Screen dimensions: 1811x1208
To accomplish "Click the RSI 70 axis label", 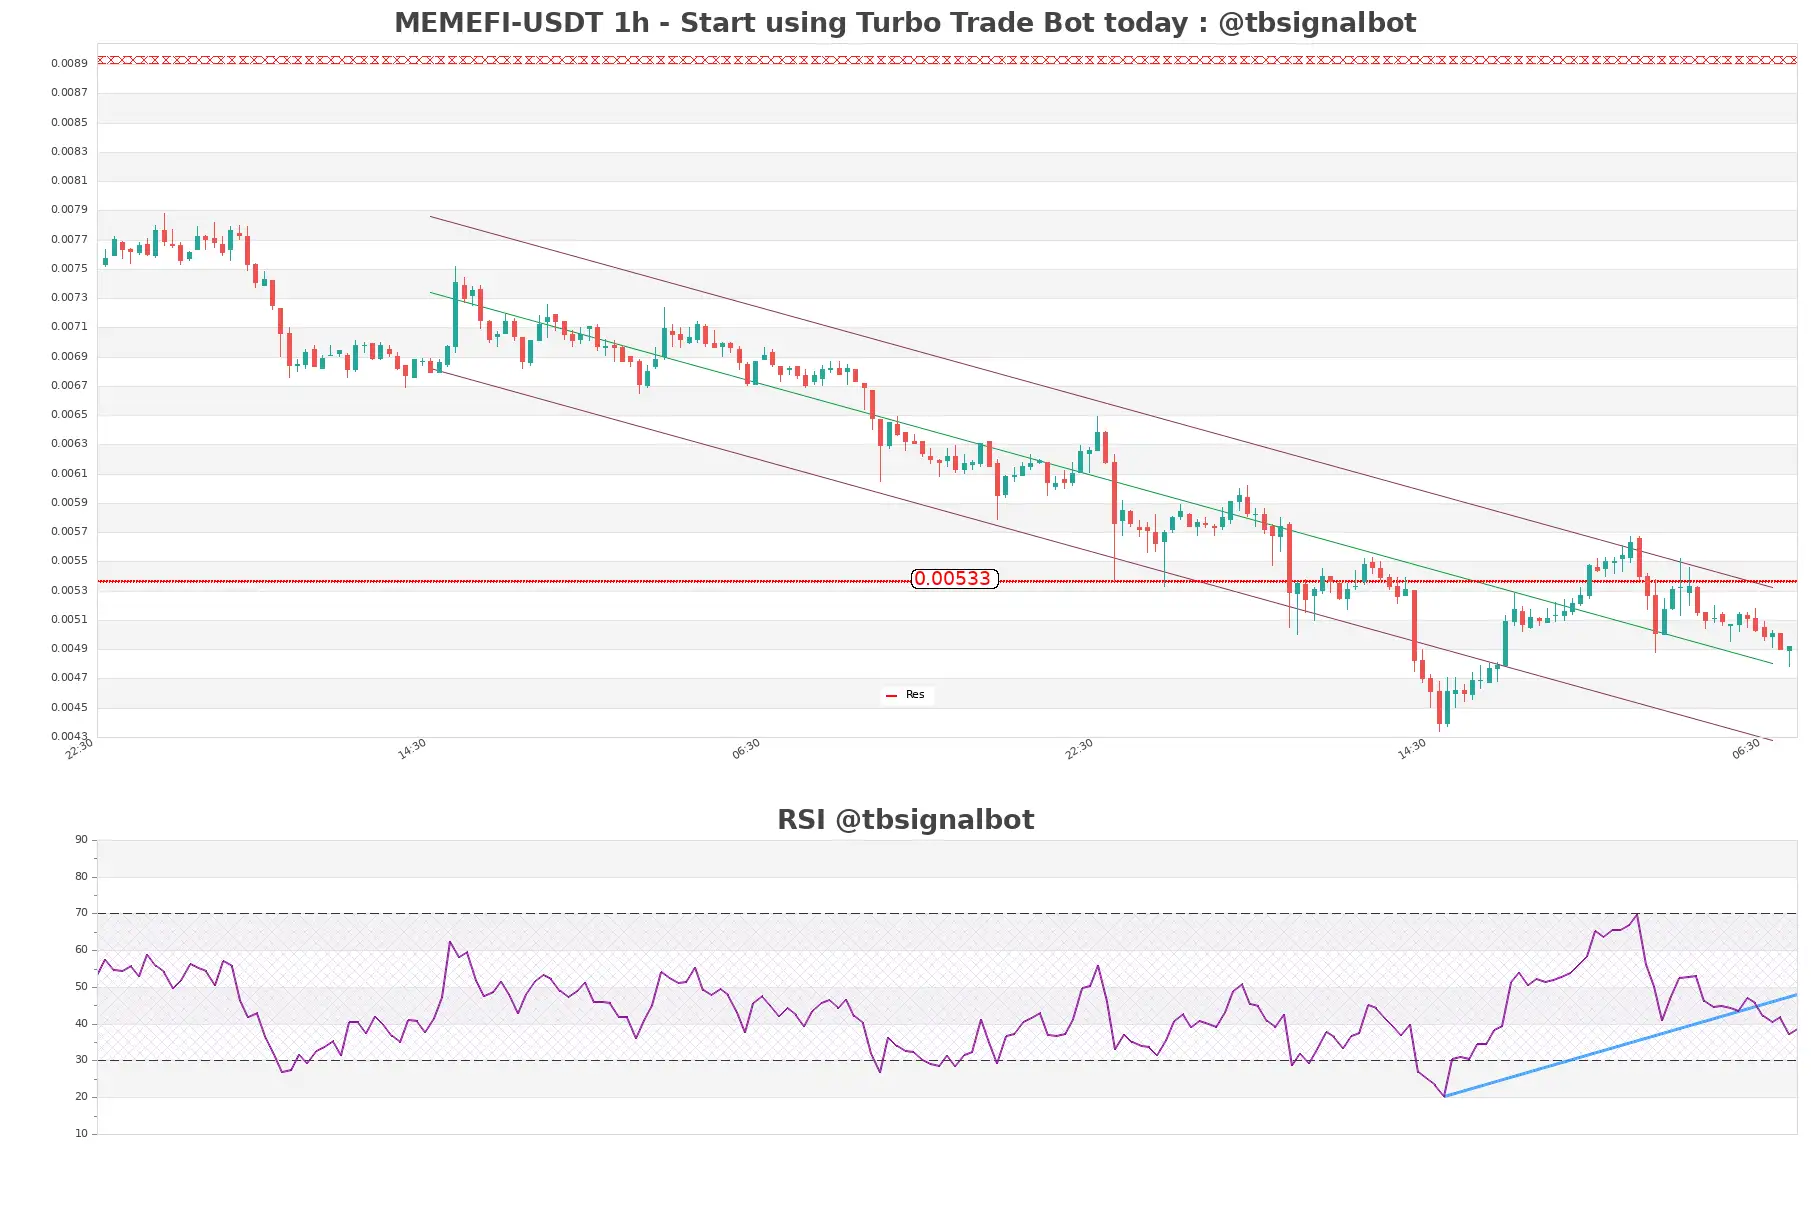I will [81, 913].
